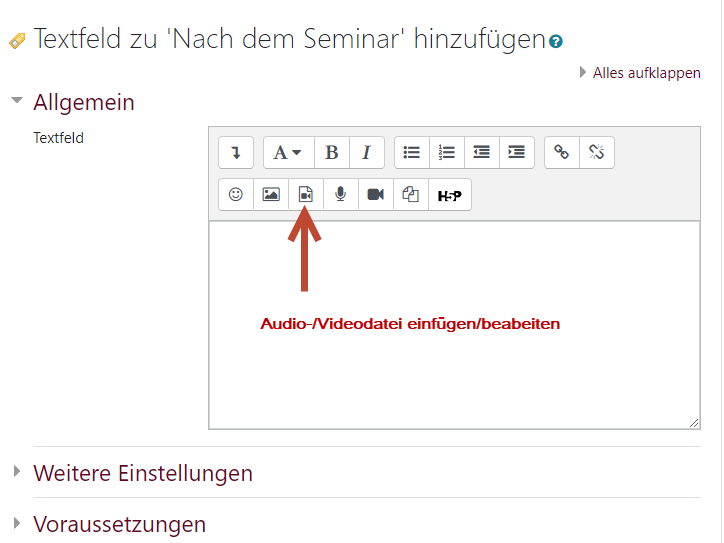
Task: Record audio with the microphone icon
Action: [341, 195]
